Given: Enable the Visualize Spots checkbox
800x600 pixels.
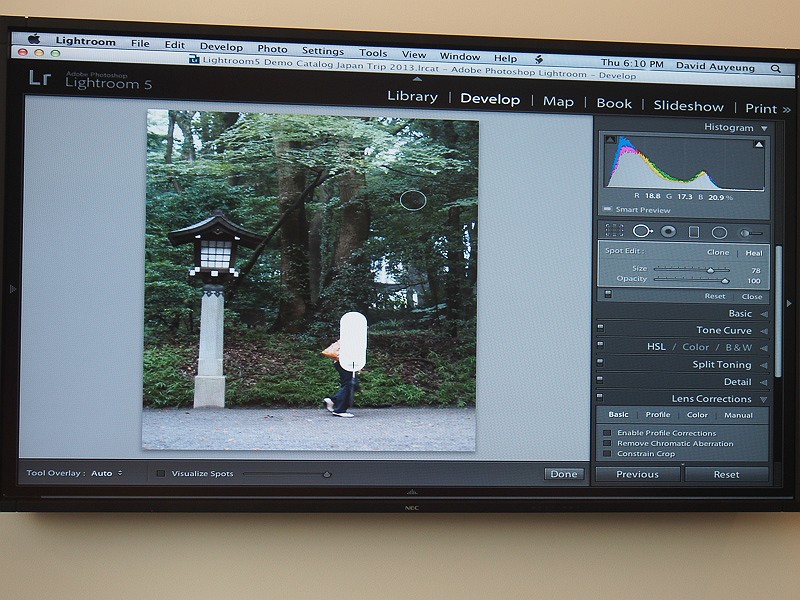Looking at the screenshot, I should tap(161, 473).
